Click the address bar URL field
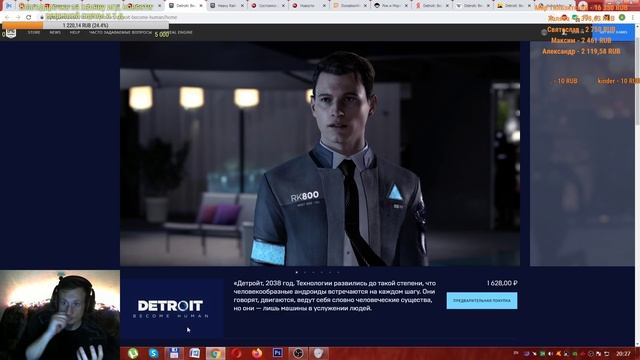Screen dimensions: 640x360 pos(286,17)
